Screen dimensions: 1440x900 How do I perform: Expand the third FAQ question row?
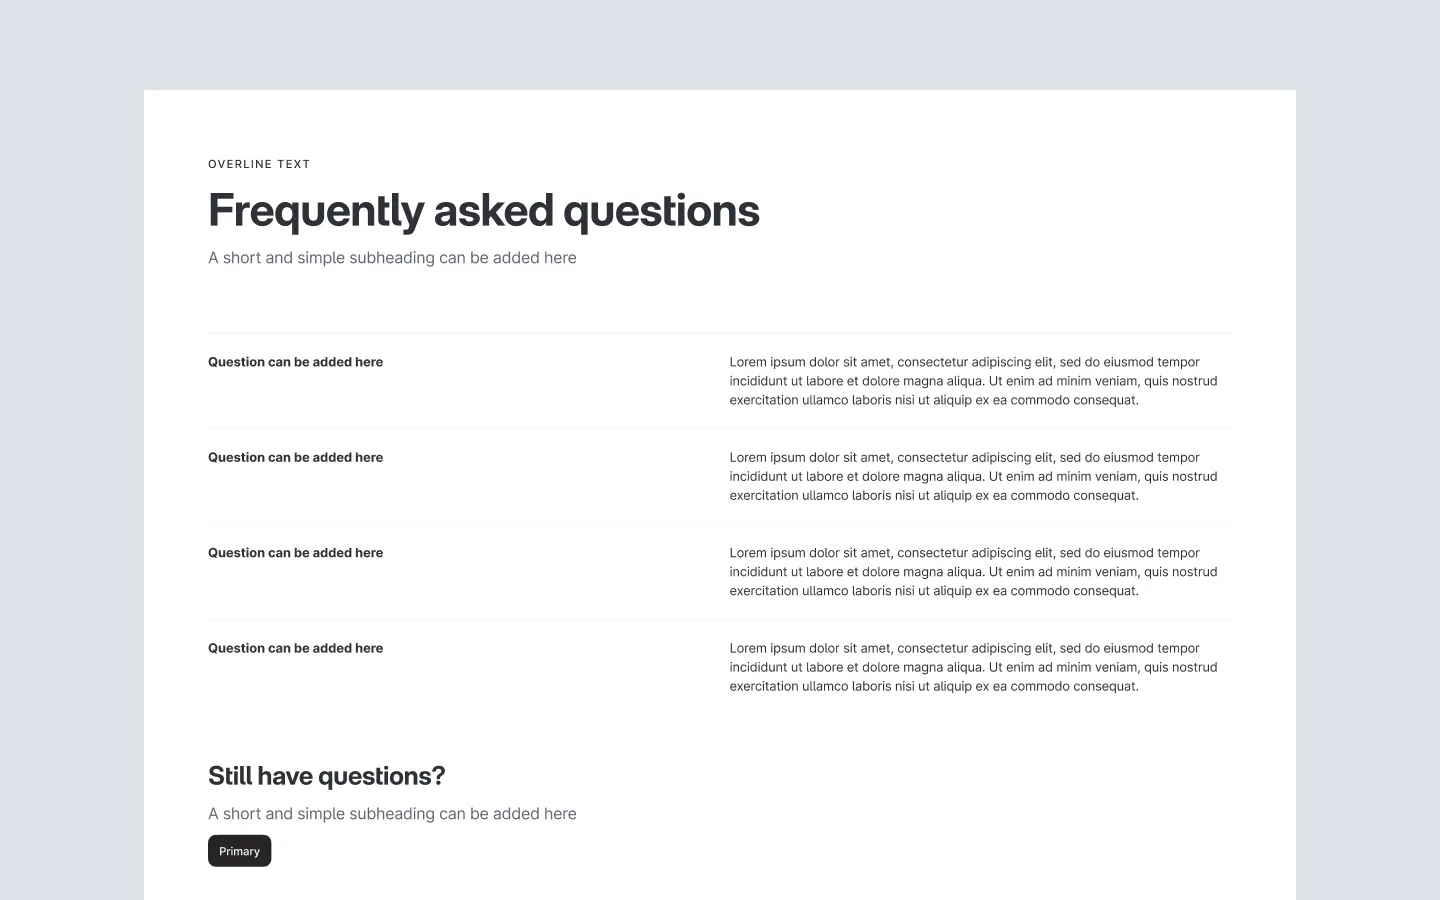click(x=295, y=552)
